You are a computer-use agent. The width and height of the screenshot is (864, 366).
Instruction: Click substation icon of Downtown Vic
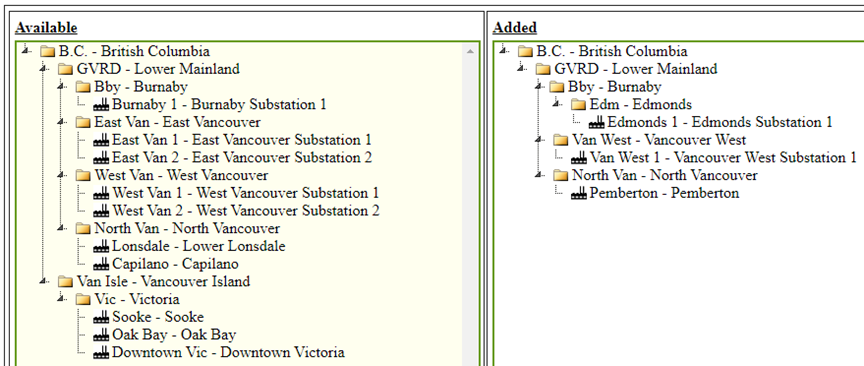coord(101,353)
